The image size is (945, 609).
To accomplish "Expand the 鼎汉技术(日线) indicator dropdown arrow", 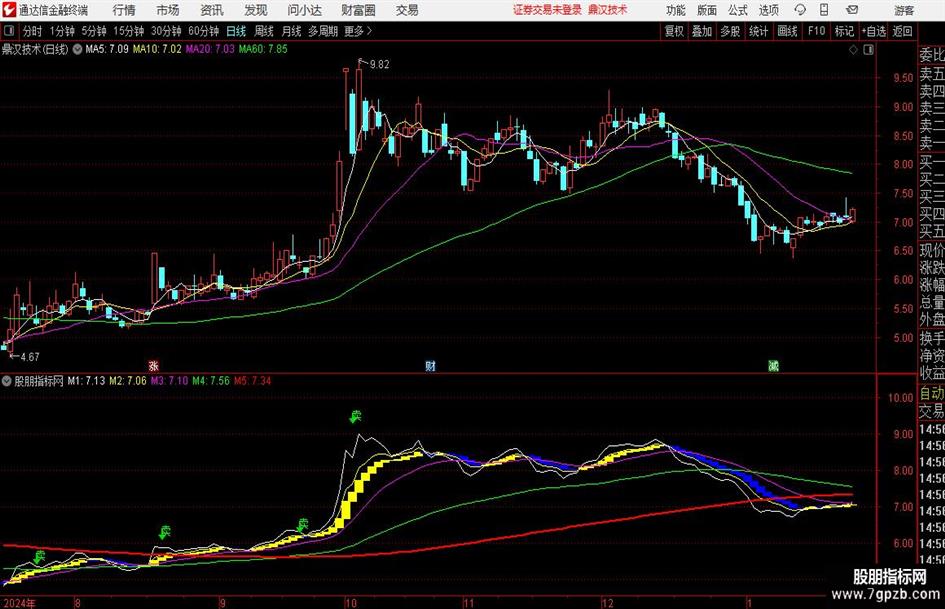I will pyautogui.click(x=77, y=49).
